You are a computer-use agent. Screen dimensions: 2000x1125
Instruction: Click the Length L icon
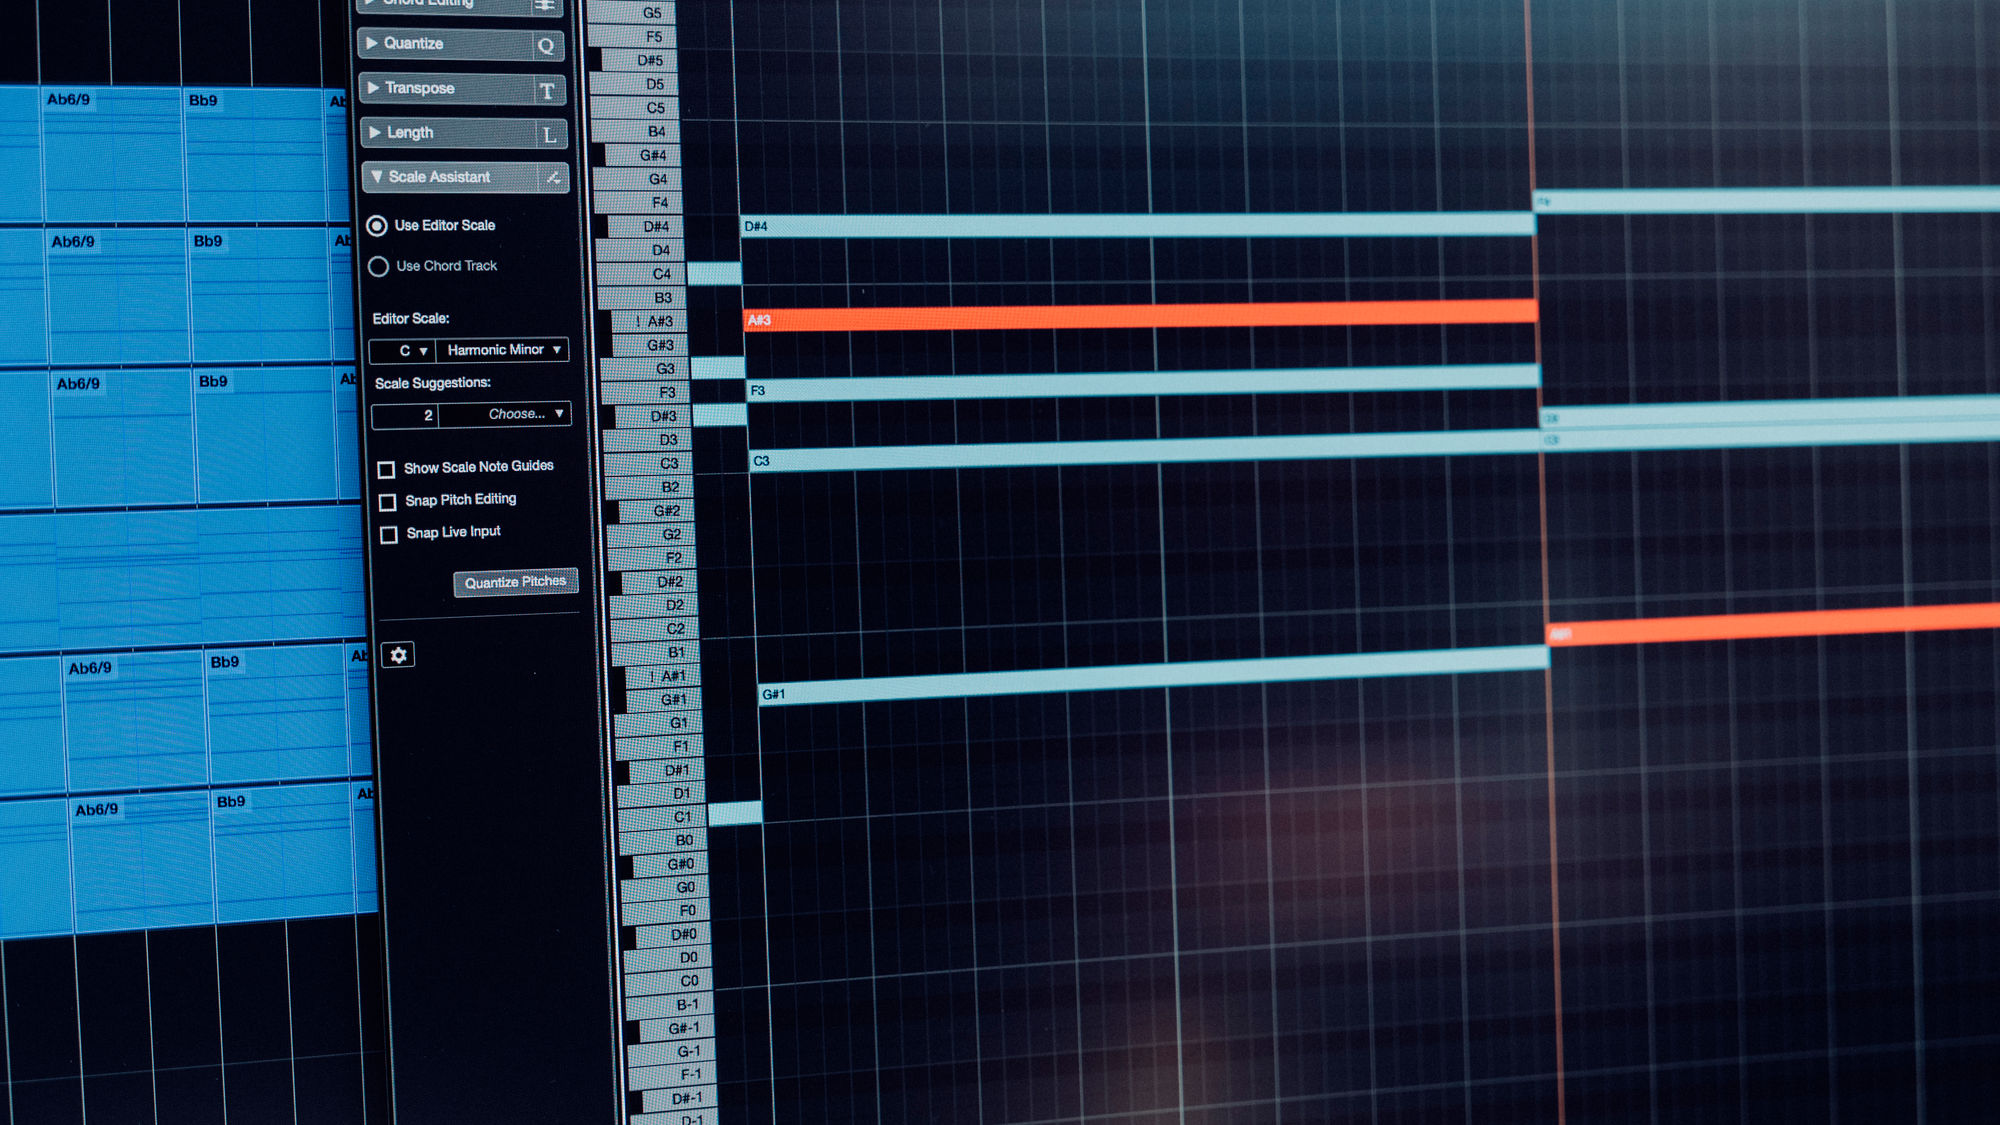pyautogui.click(x=549, y=135)
